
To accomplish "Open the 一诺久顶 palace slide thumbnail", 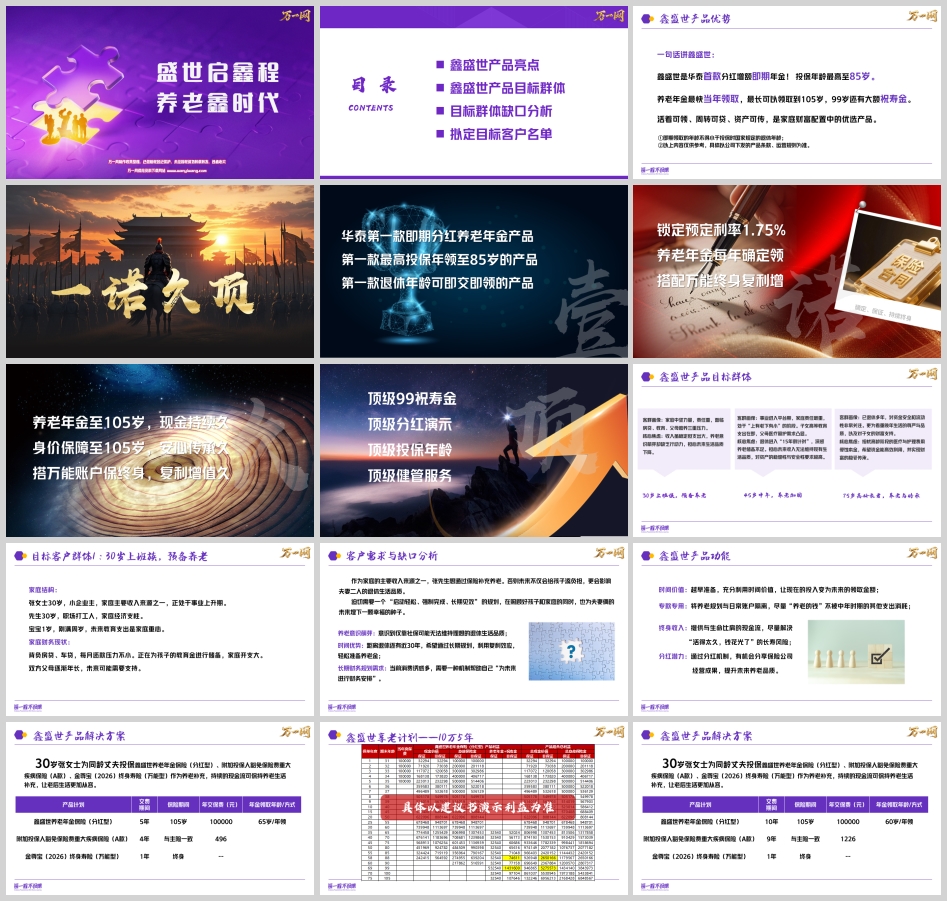I will pyautogui.click(x=160, y=271).
